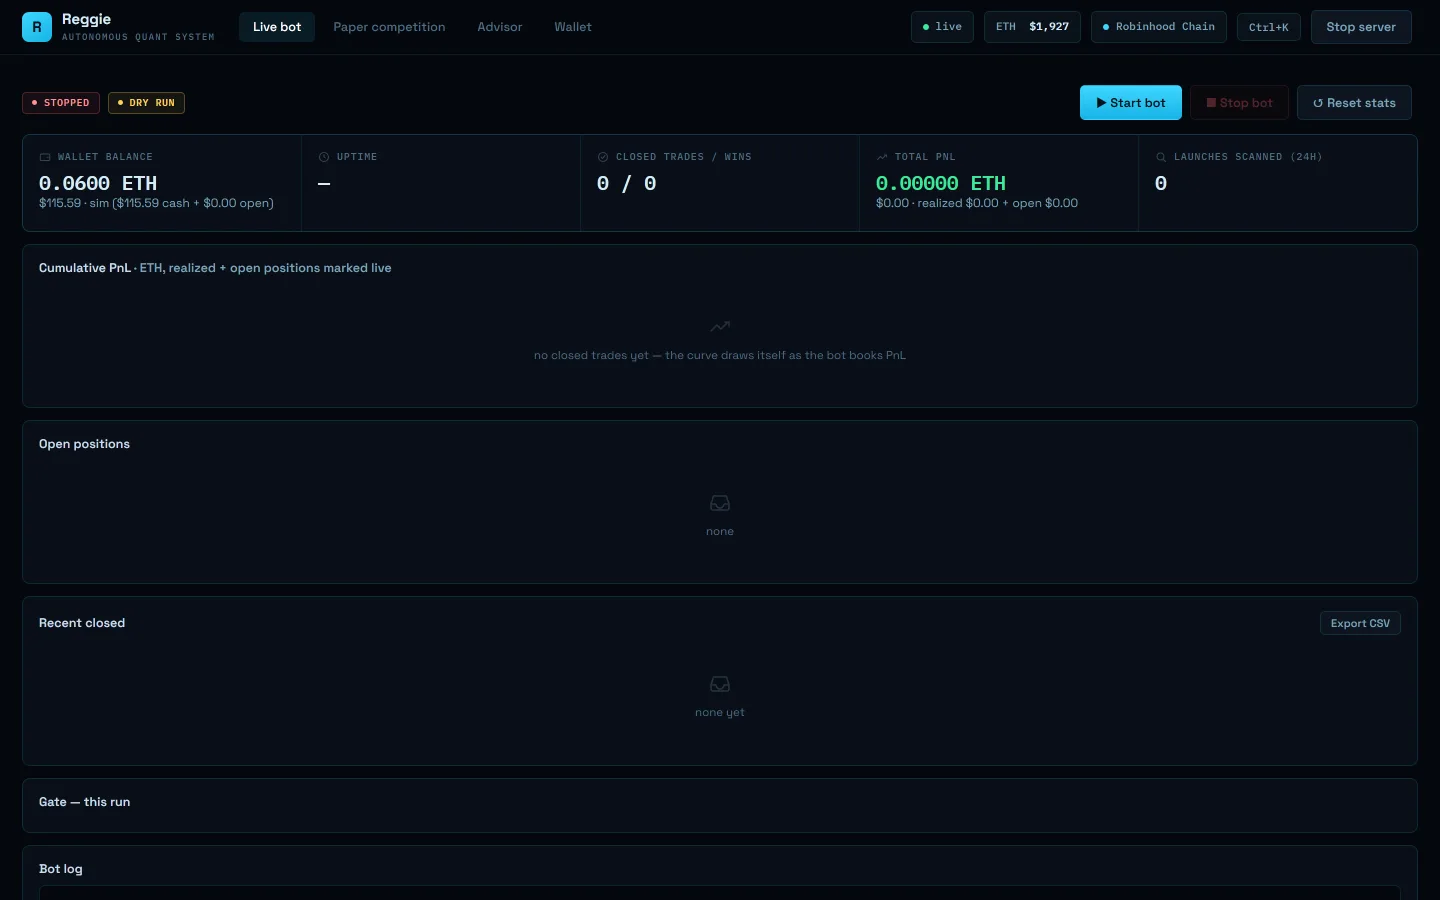Click the DRY RUN badge
The height and width of the screenshot is (900, 1440).
pyautogui.click(x=146, y=103)
